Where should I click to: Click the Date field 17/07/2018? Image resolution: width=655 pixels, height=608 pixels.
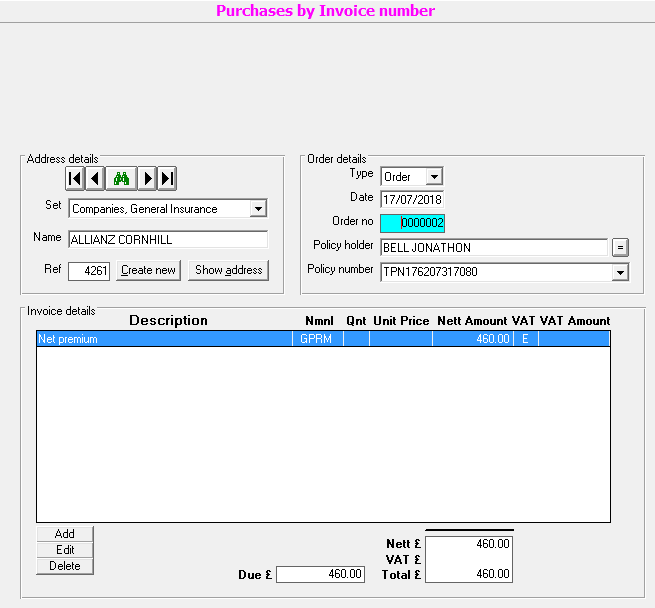[412, 199]
